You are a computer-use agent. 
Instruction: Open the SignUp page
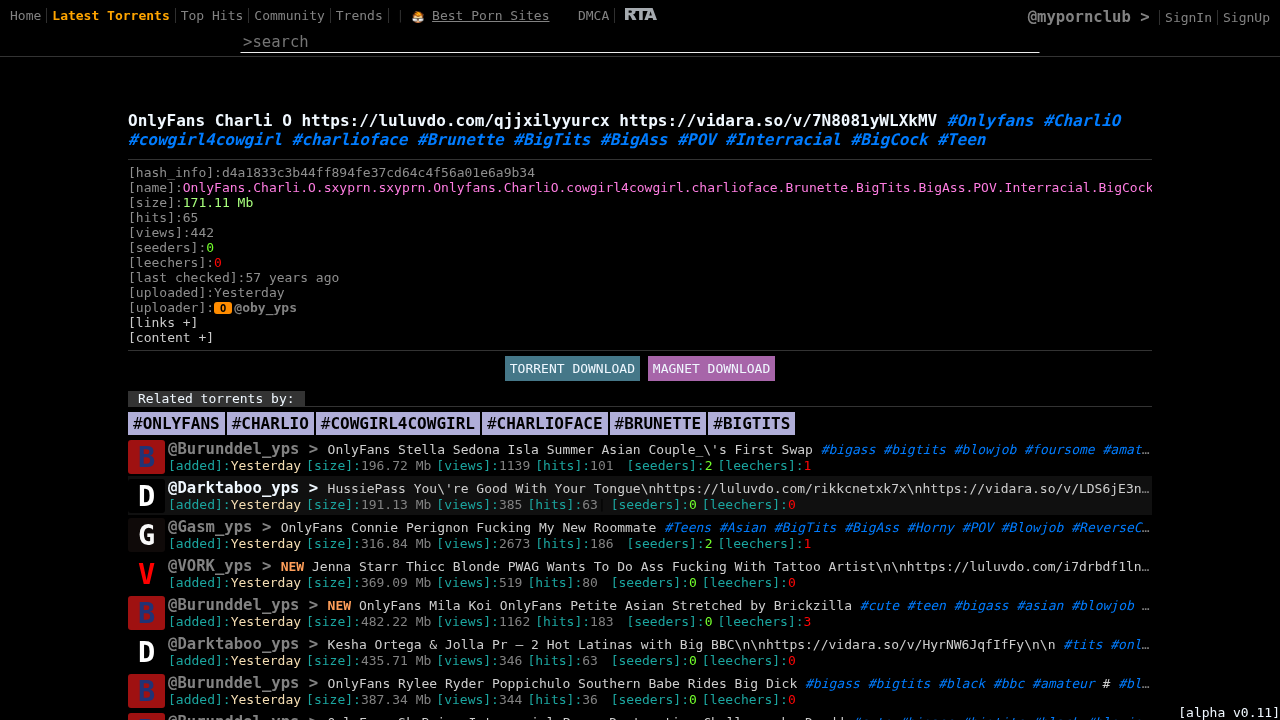tap(1246, 17)
